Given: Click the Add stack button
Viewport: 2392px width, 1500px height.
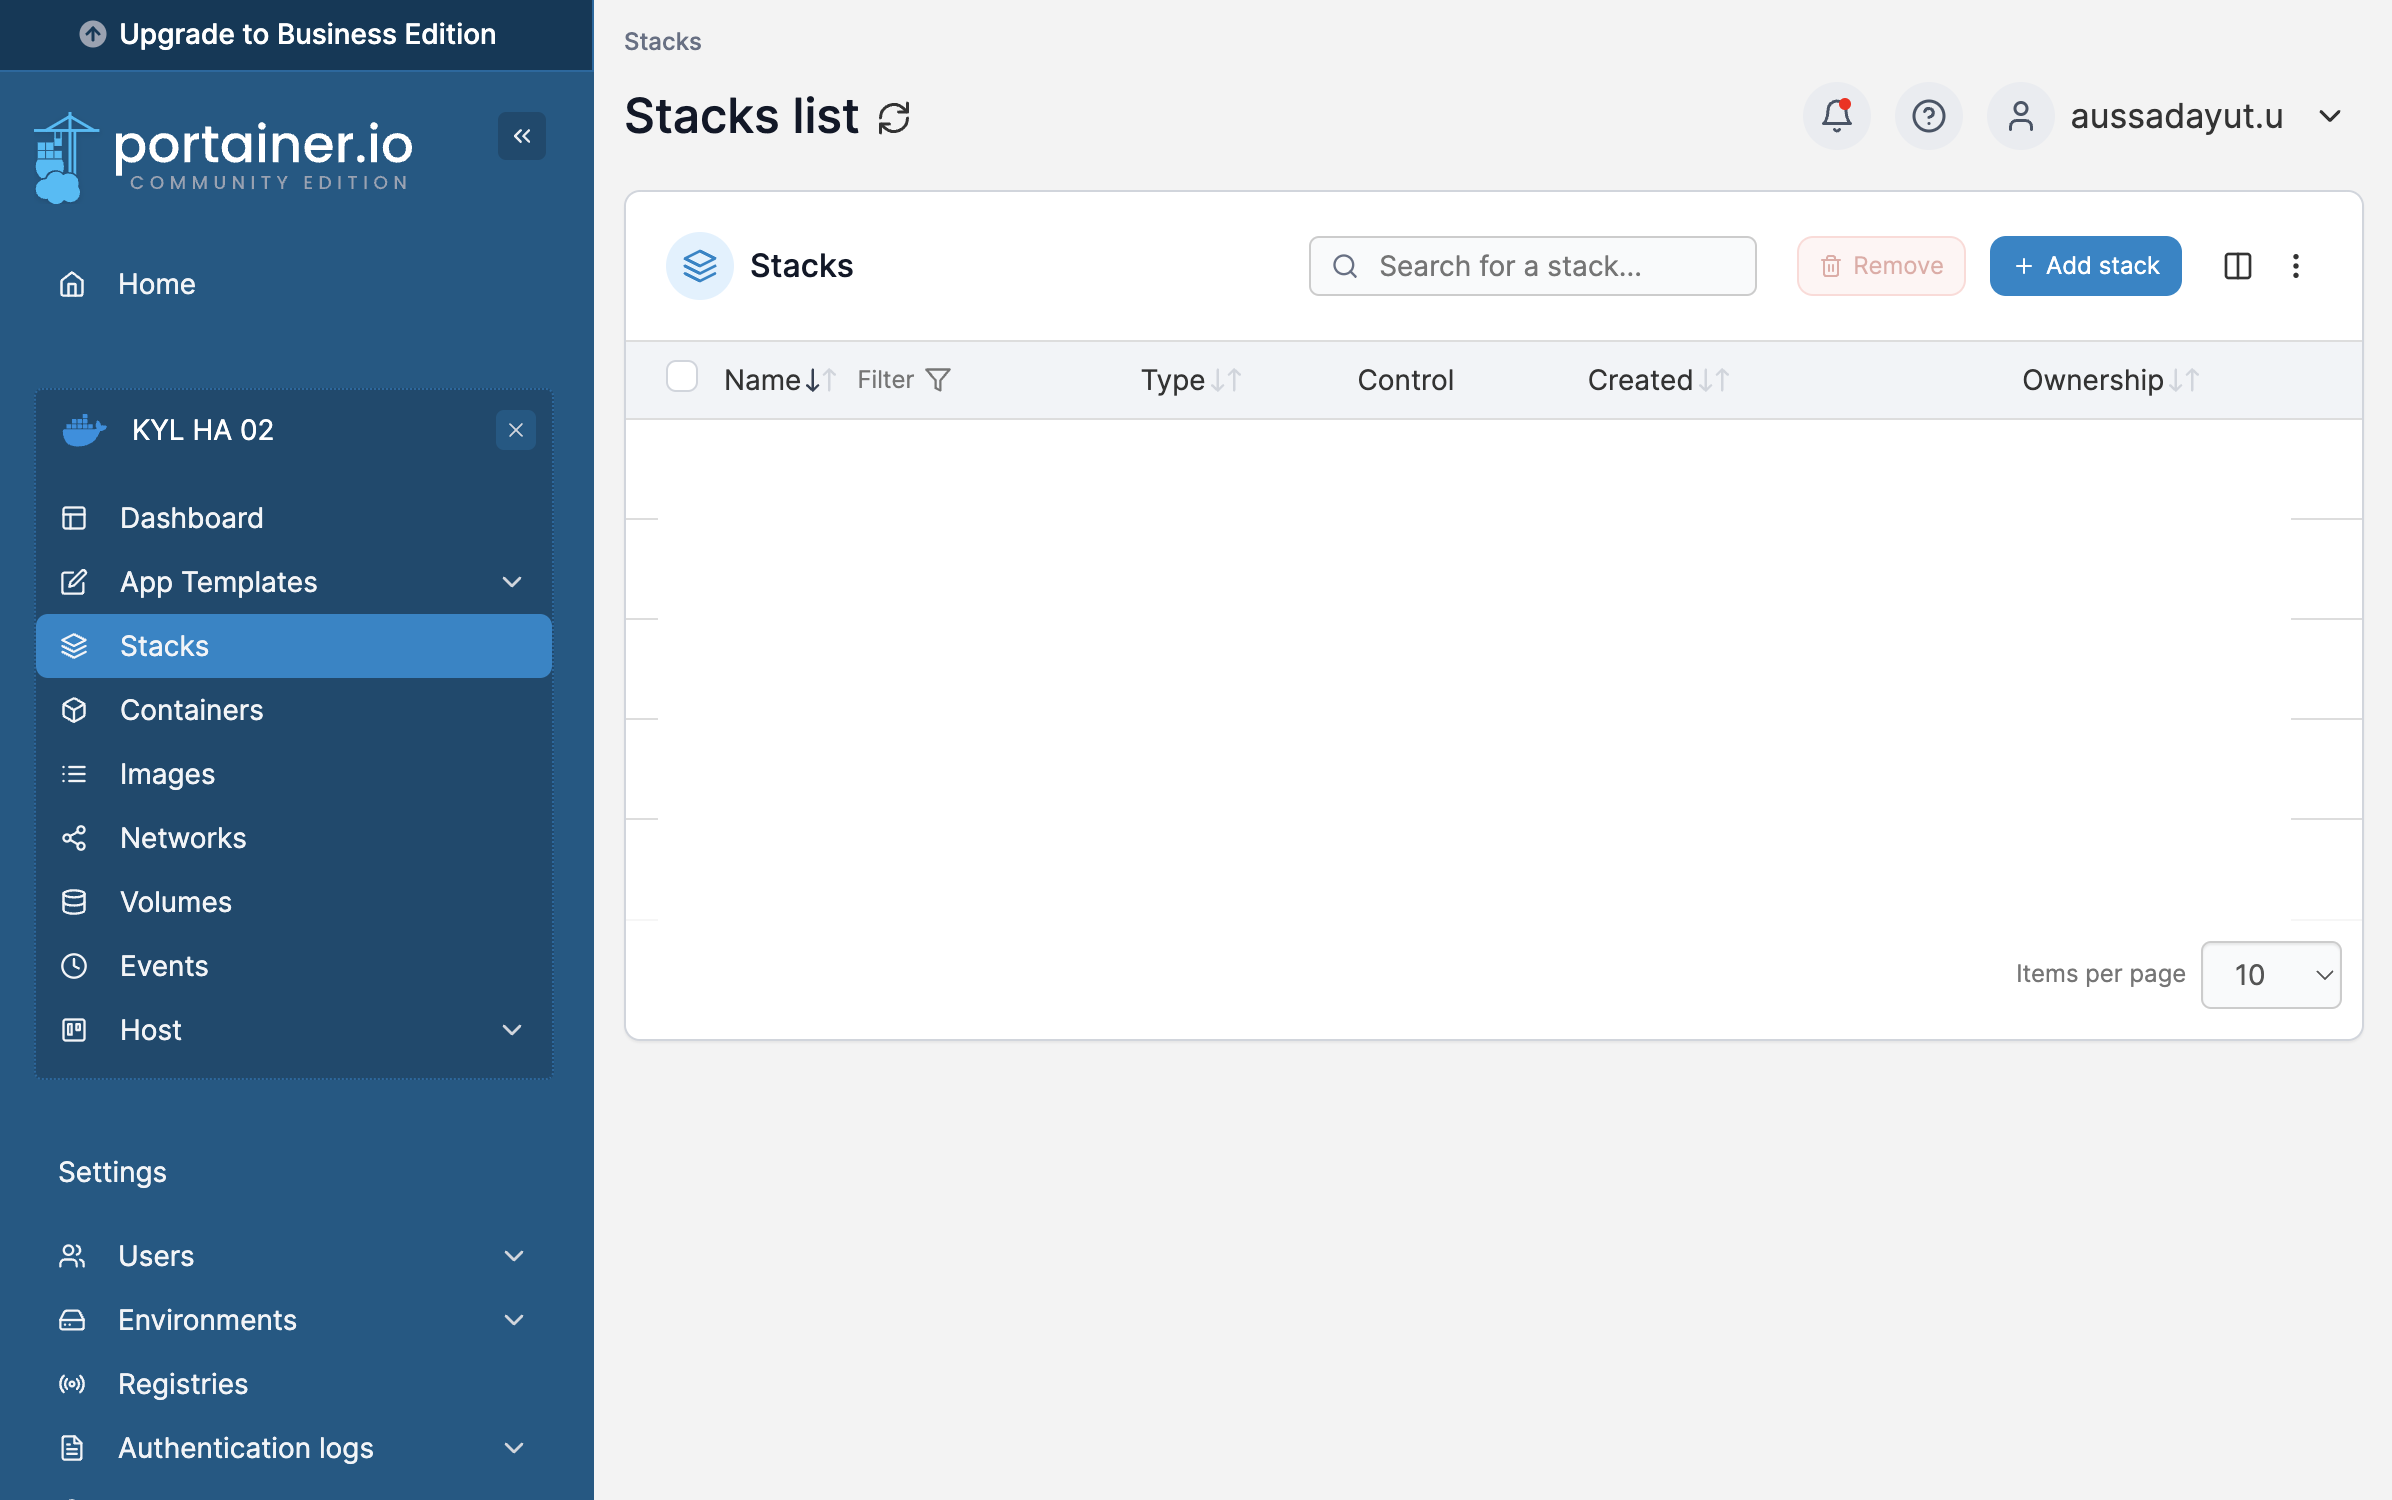Looking at the screenshot, I should pyautogui.click(x=2085, y=266).
